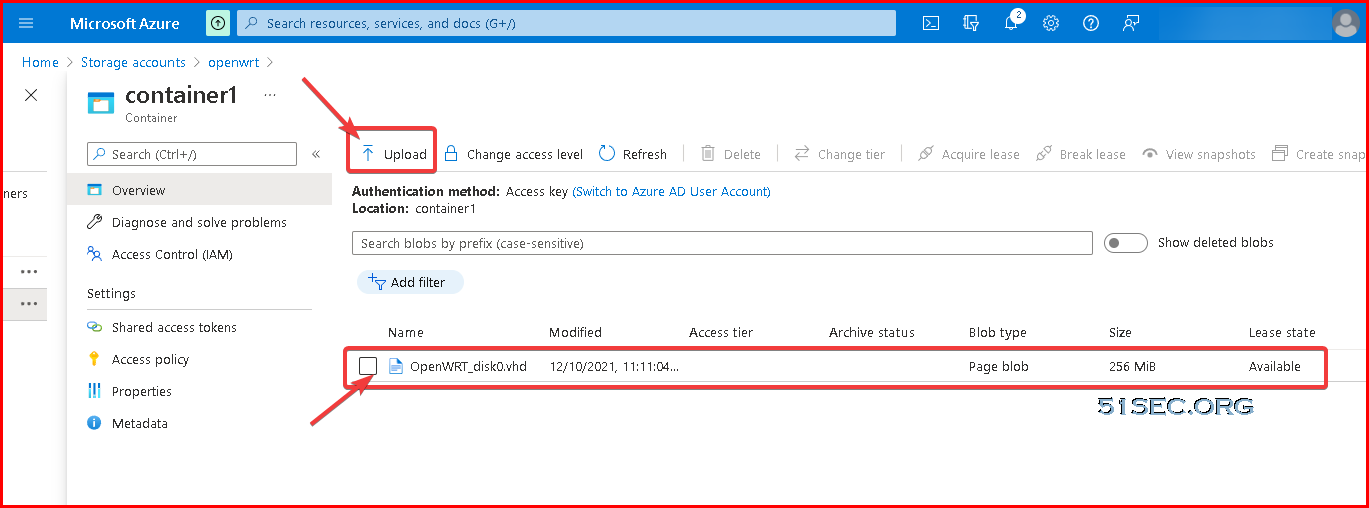The width and height of the screenshot is (1369, 508).
Task: Open the notifications bell
Action: (1011, 23)
